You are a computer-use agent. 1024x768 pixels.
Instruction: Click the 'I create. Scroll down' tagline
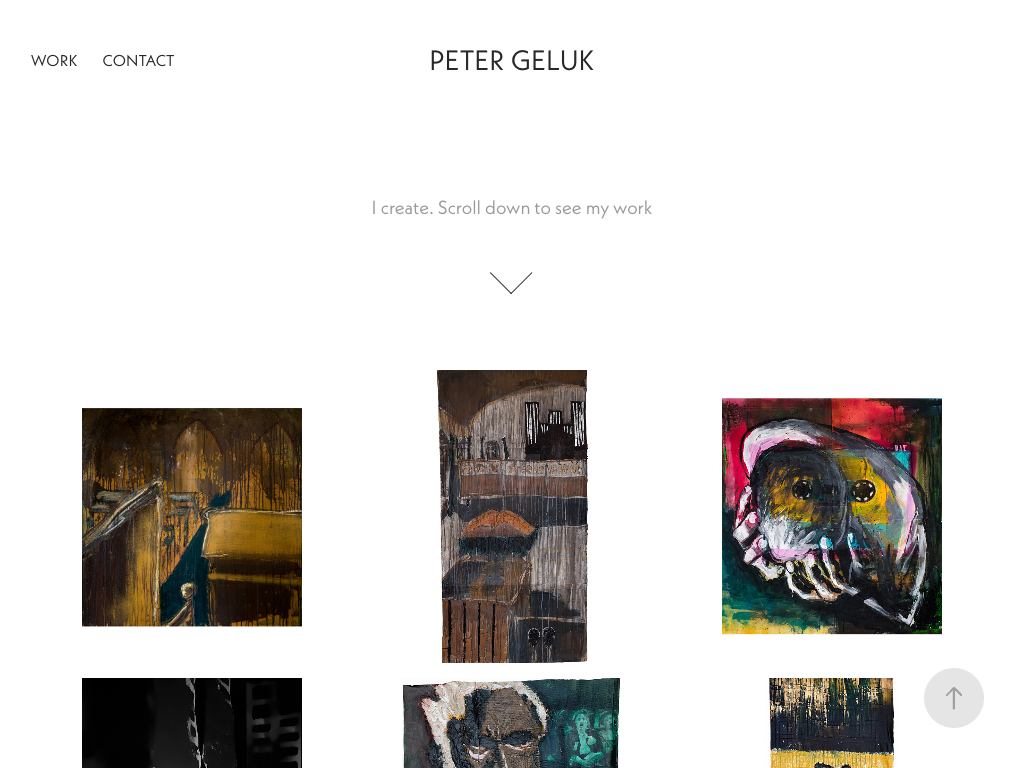pyautogui.click(x=511, y=208)
